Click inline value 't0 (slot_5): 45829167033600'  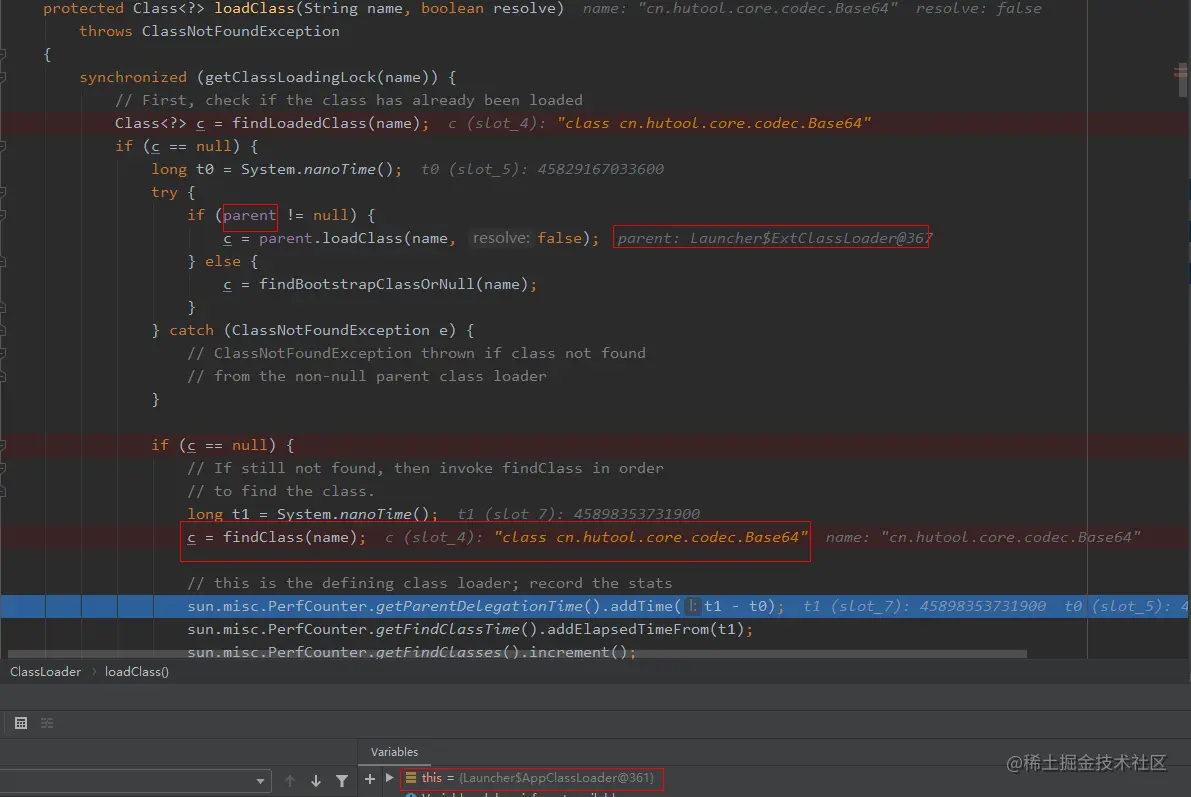542,169
